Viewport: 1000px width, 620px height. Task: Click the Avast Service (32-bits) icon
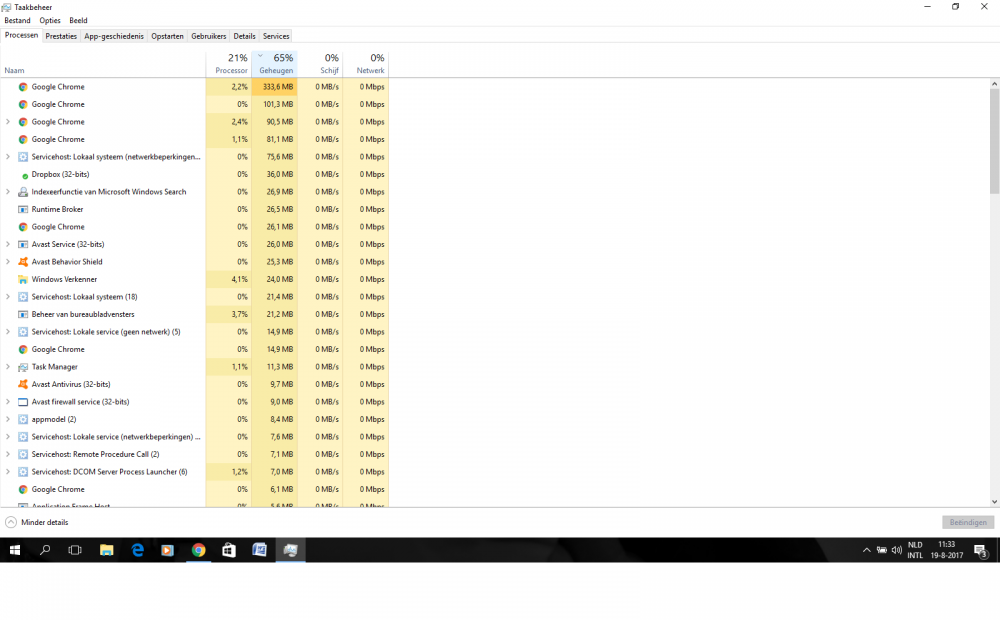coord(23,244)
